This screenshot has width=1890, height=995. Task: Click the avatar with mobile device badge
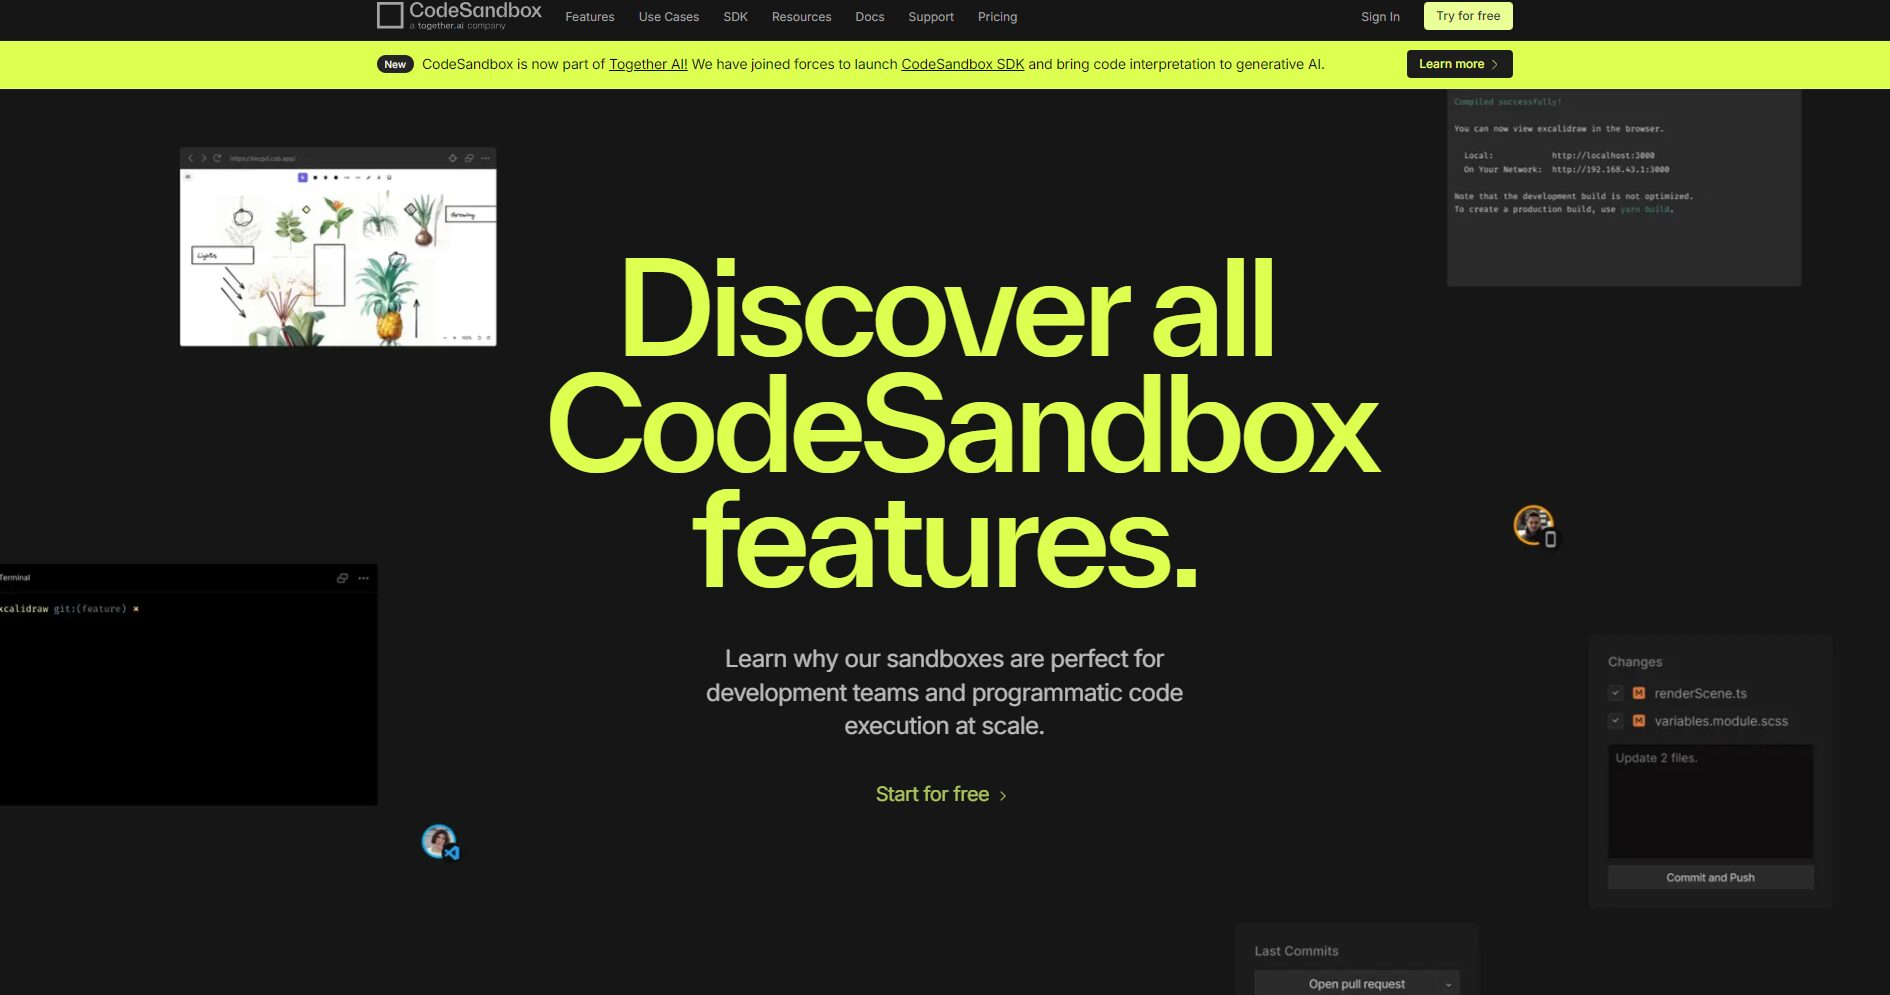[1533, 525]
